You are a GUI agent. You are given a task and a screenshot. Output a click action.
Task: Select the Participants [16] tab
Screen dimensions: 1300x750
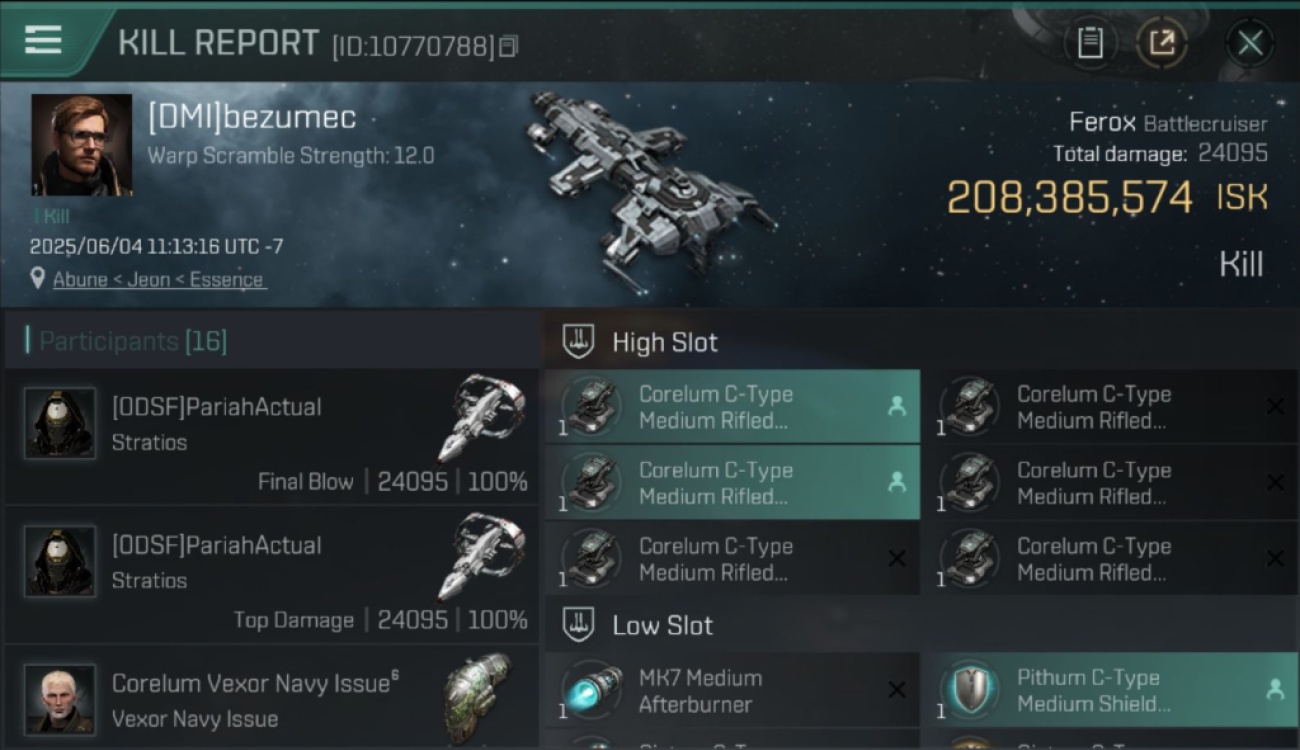pyautogui.click(x=133, y=341)
